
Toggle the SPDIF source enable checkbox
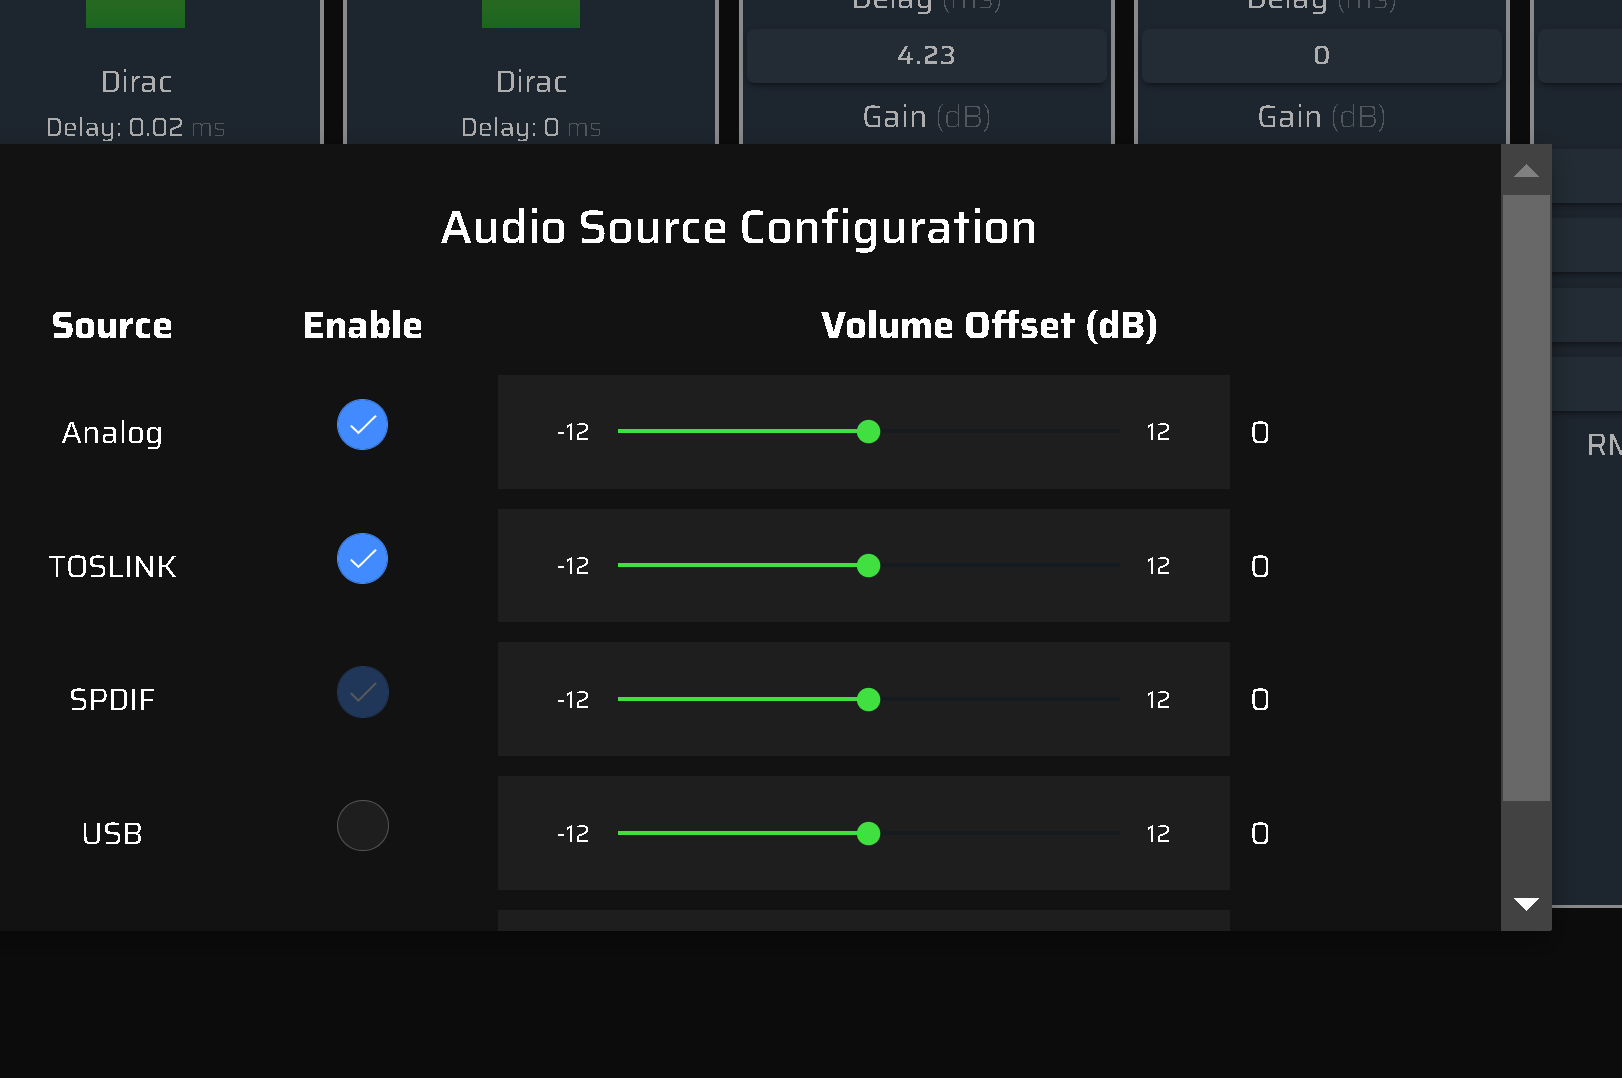pyautogui.click(x=362, y=692)
